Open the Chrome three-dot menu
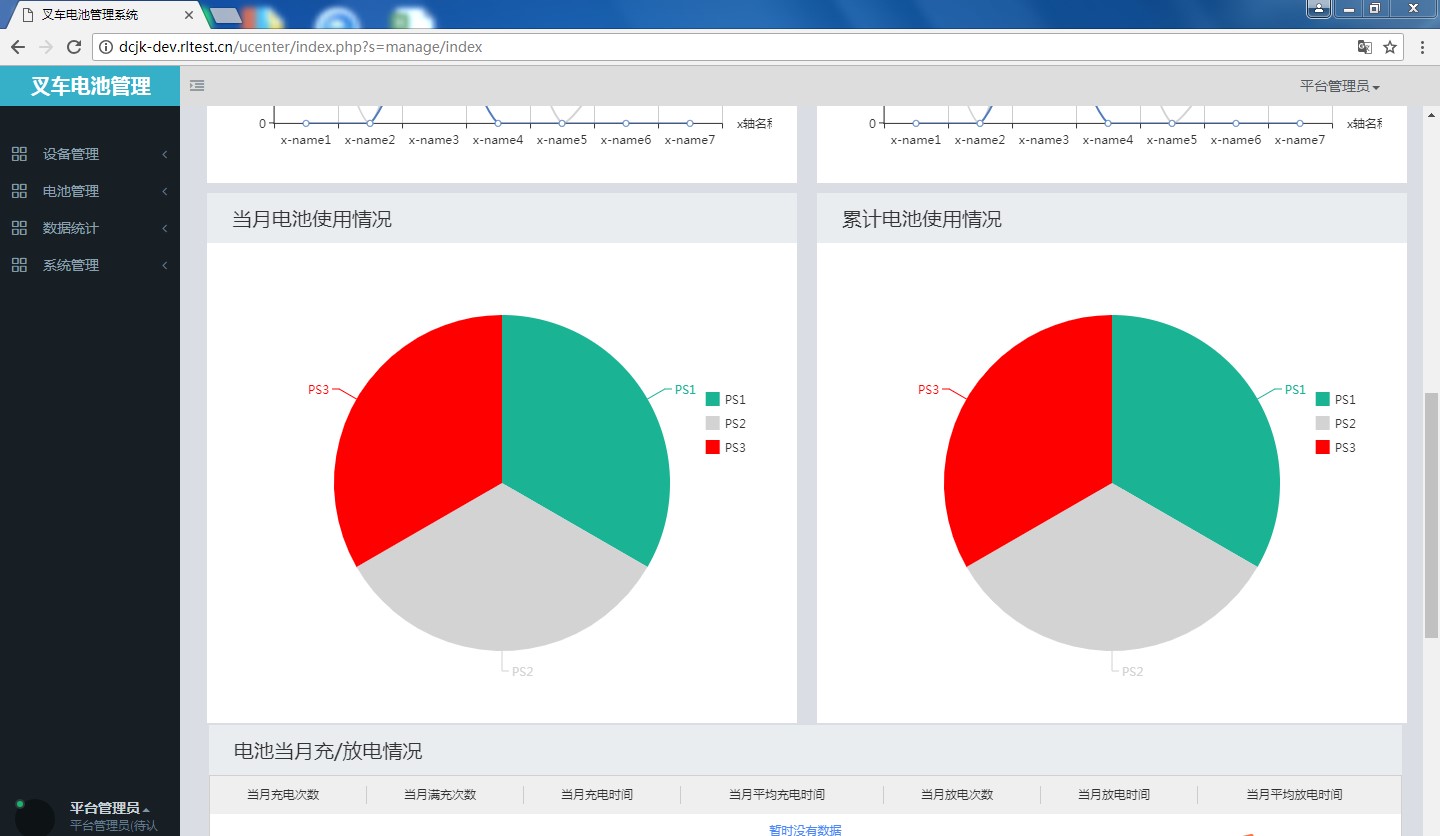1440x836 pixels. click(x=1422, y=47)
